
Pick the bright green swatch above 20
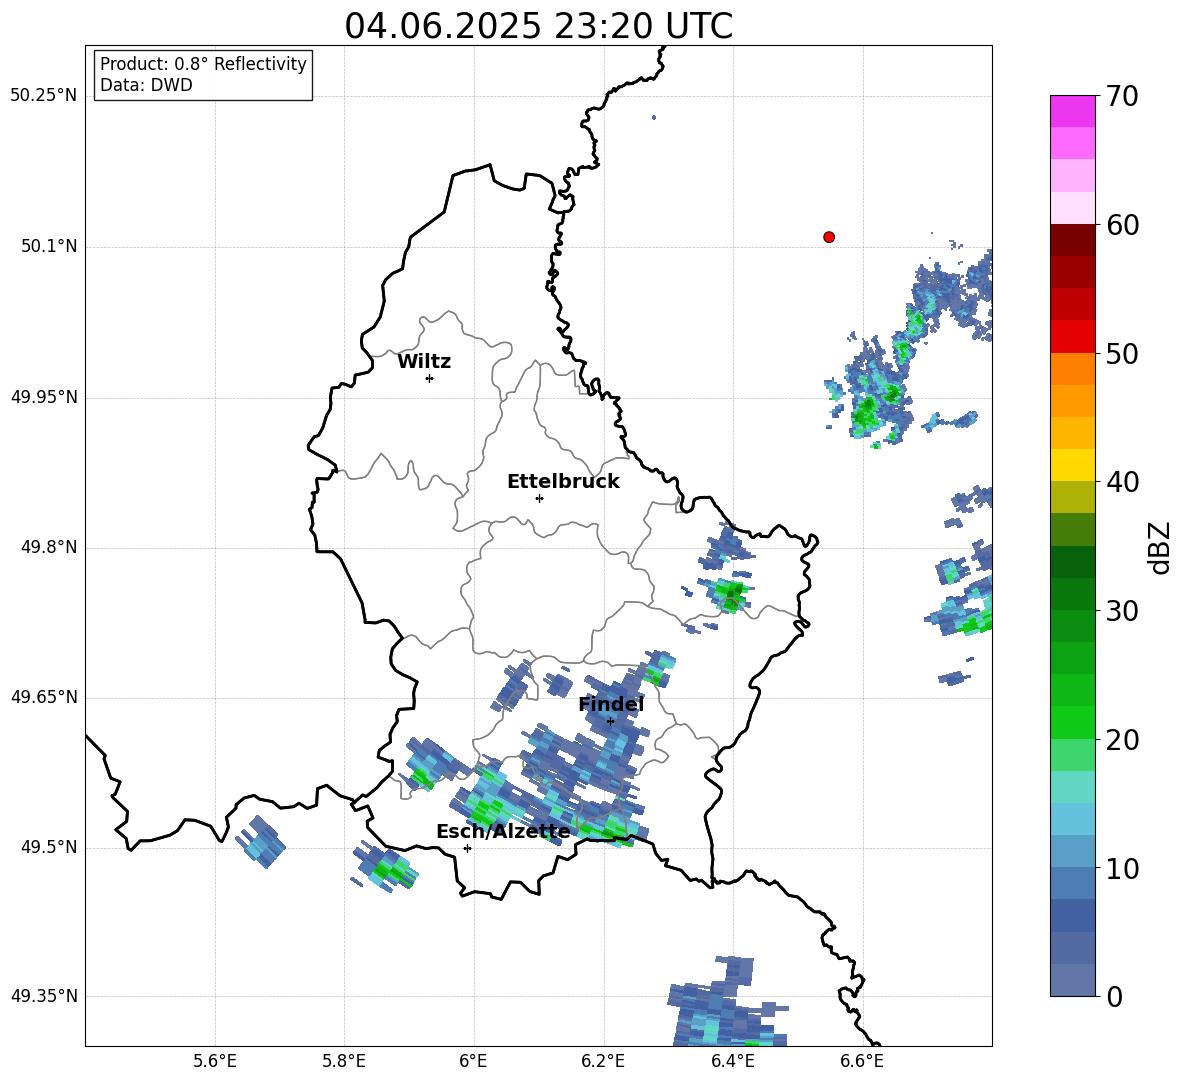(1072, 722)
